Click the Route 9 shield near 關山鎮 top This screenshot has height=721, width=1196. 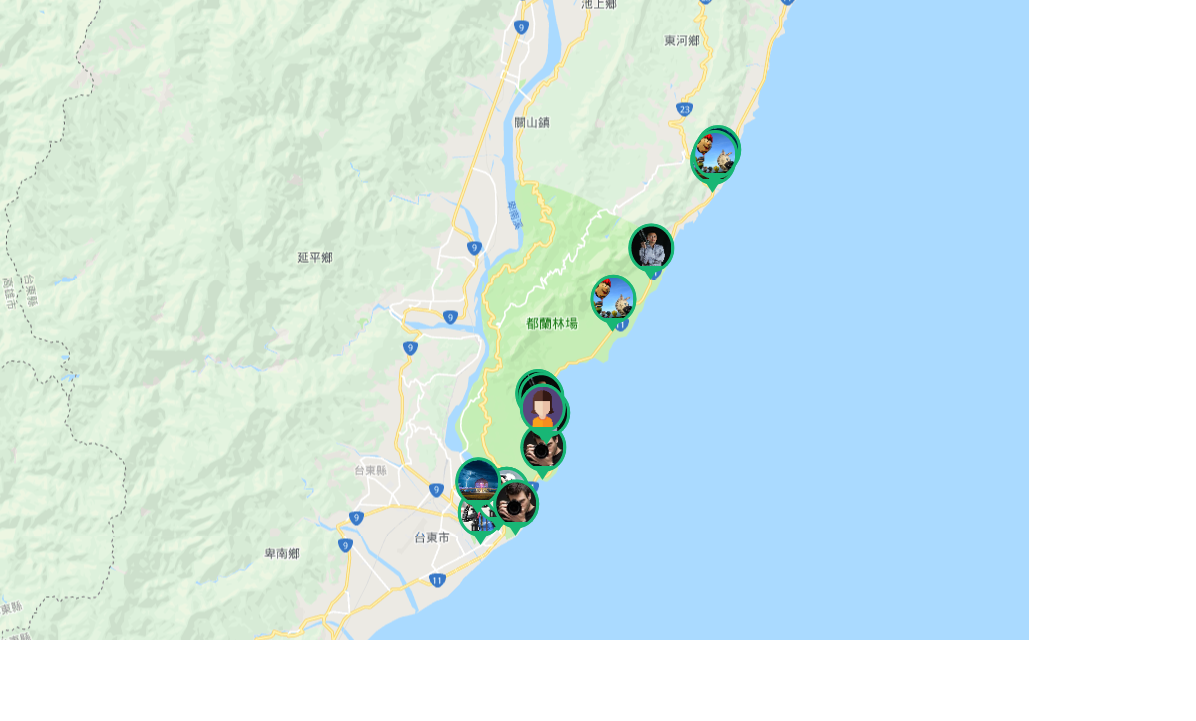click(x=521, y=27)
